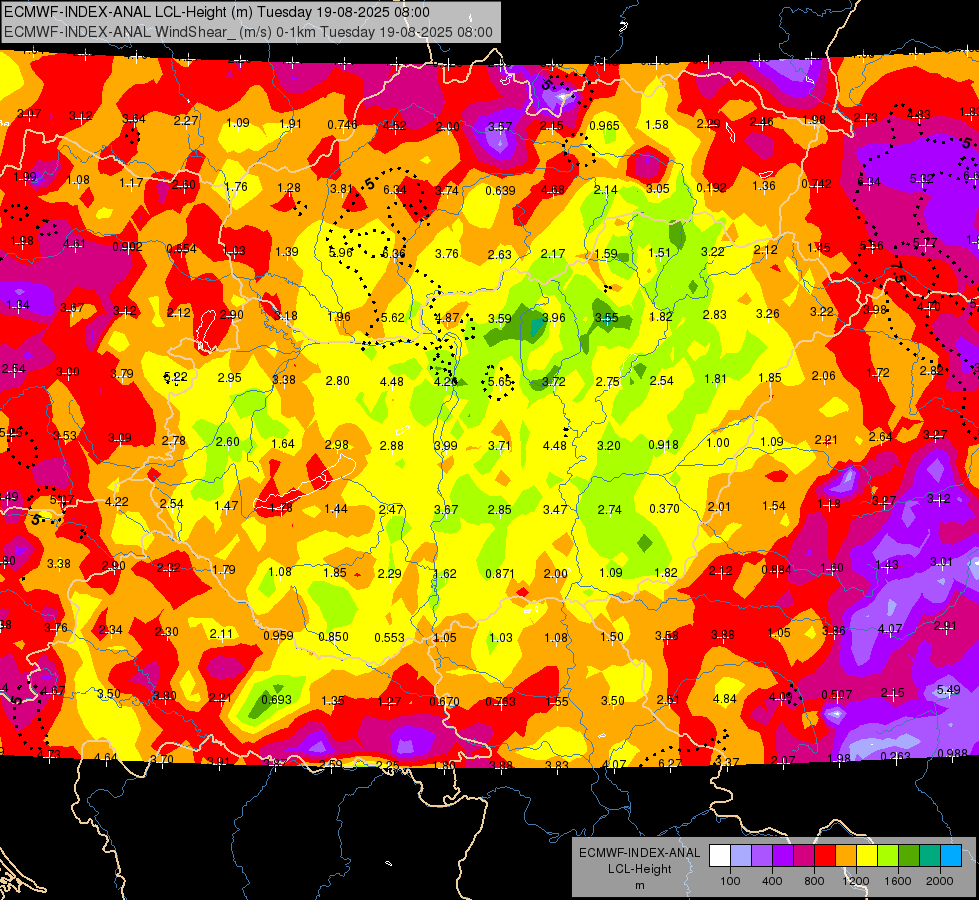Click the wind shear value 0.884
The image size is (979, 900).
[777, 570]
